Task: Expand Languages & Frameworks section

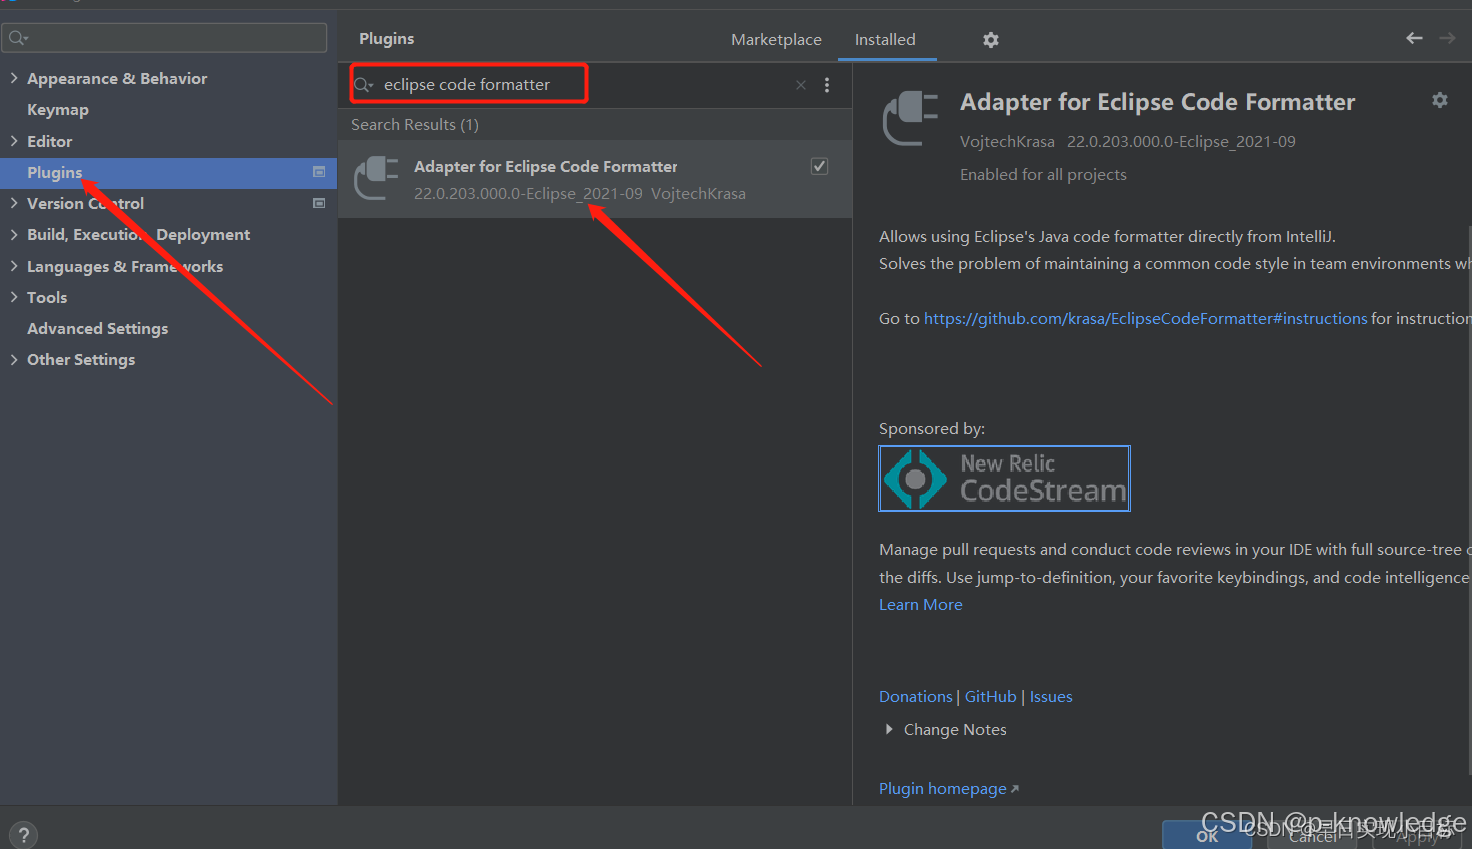Action: (x=14, y=266)
